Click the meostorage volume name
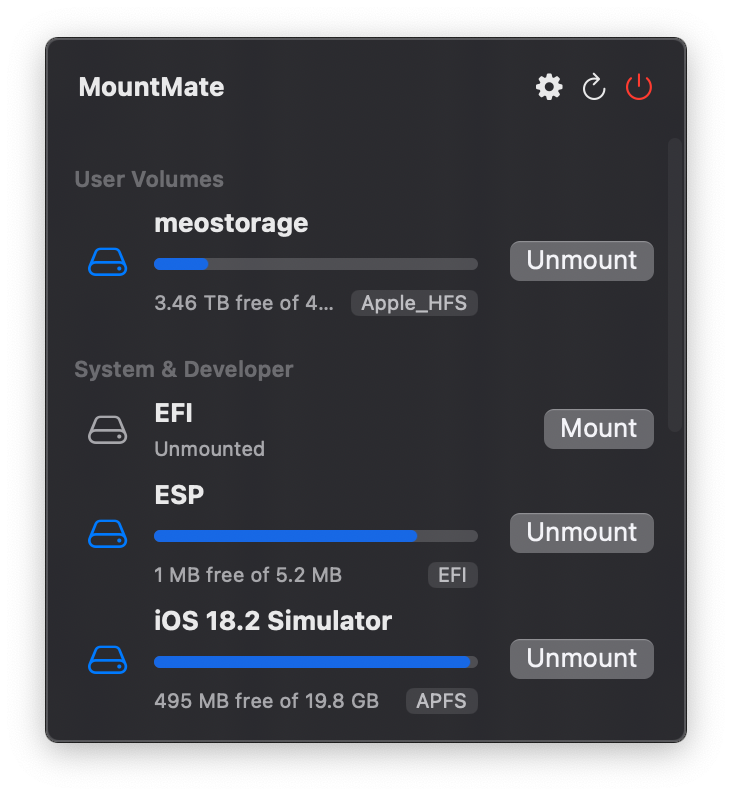 (231, 223)
